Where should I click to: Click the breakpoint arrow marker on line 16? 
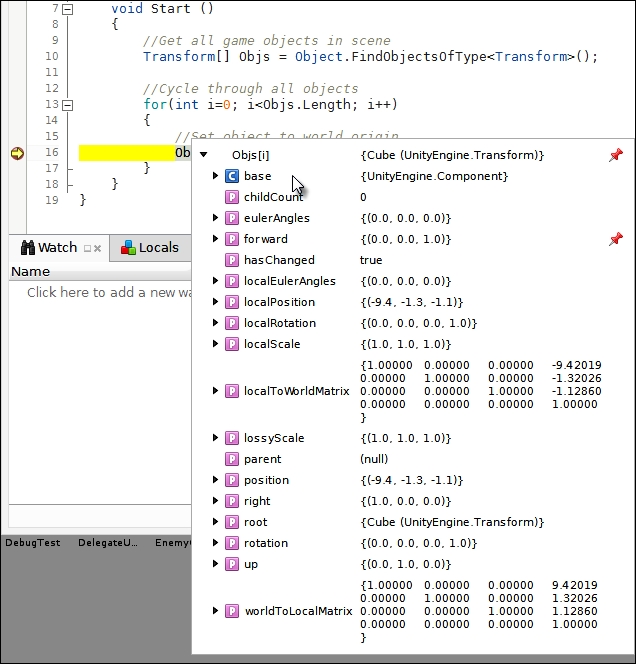[x=17, y=153]
